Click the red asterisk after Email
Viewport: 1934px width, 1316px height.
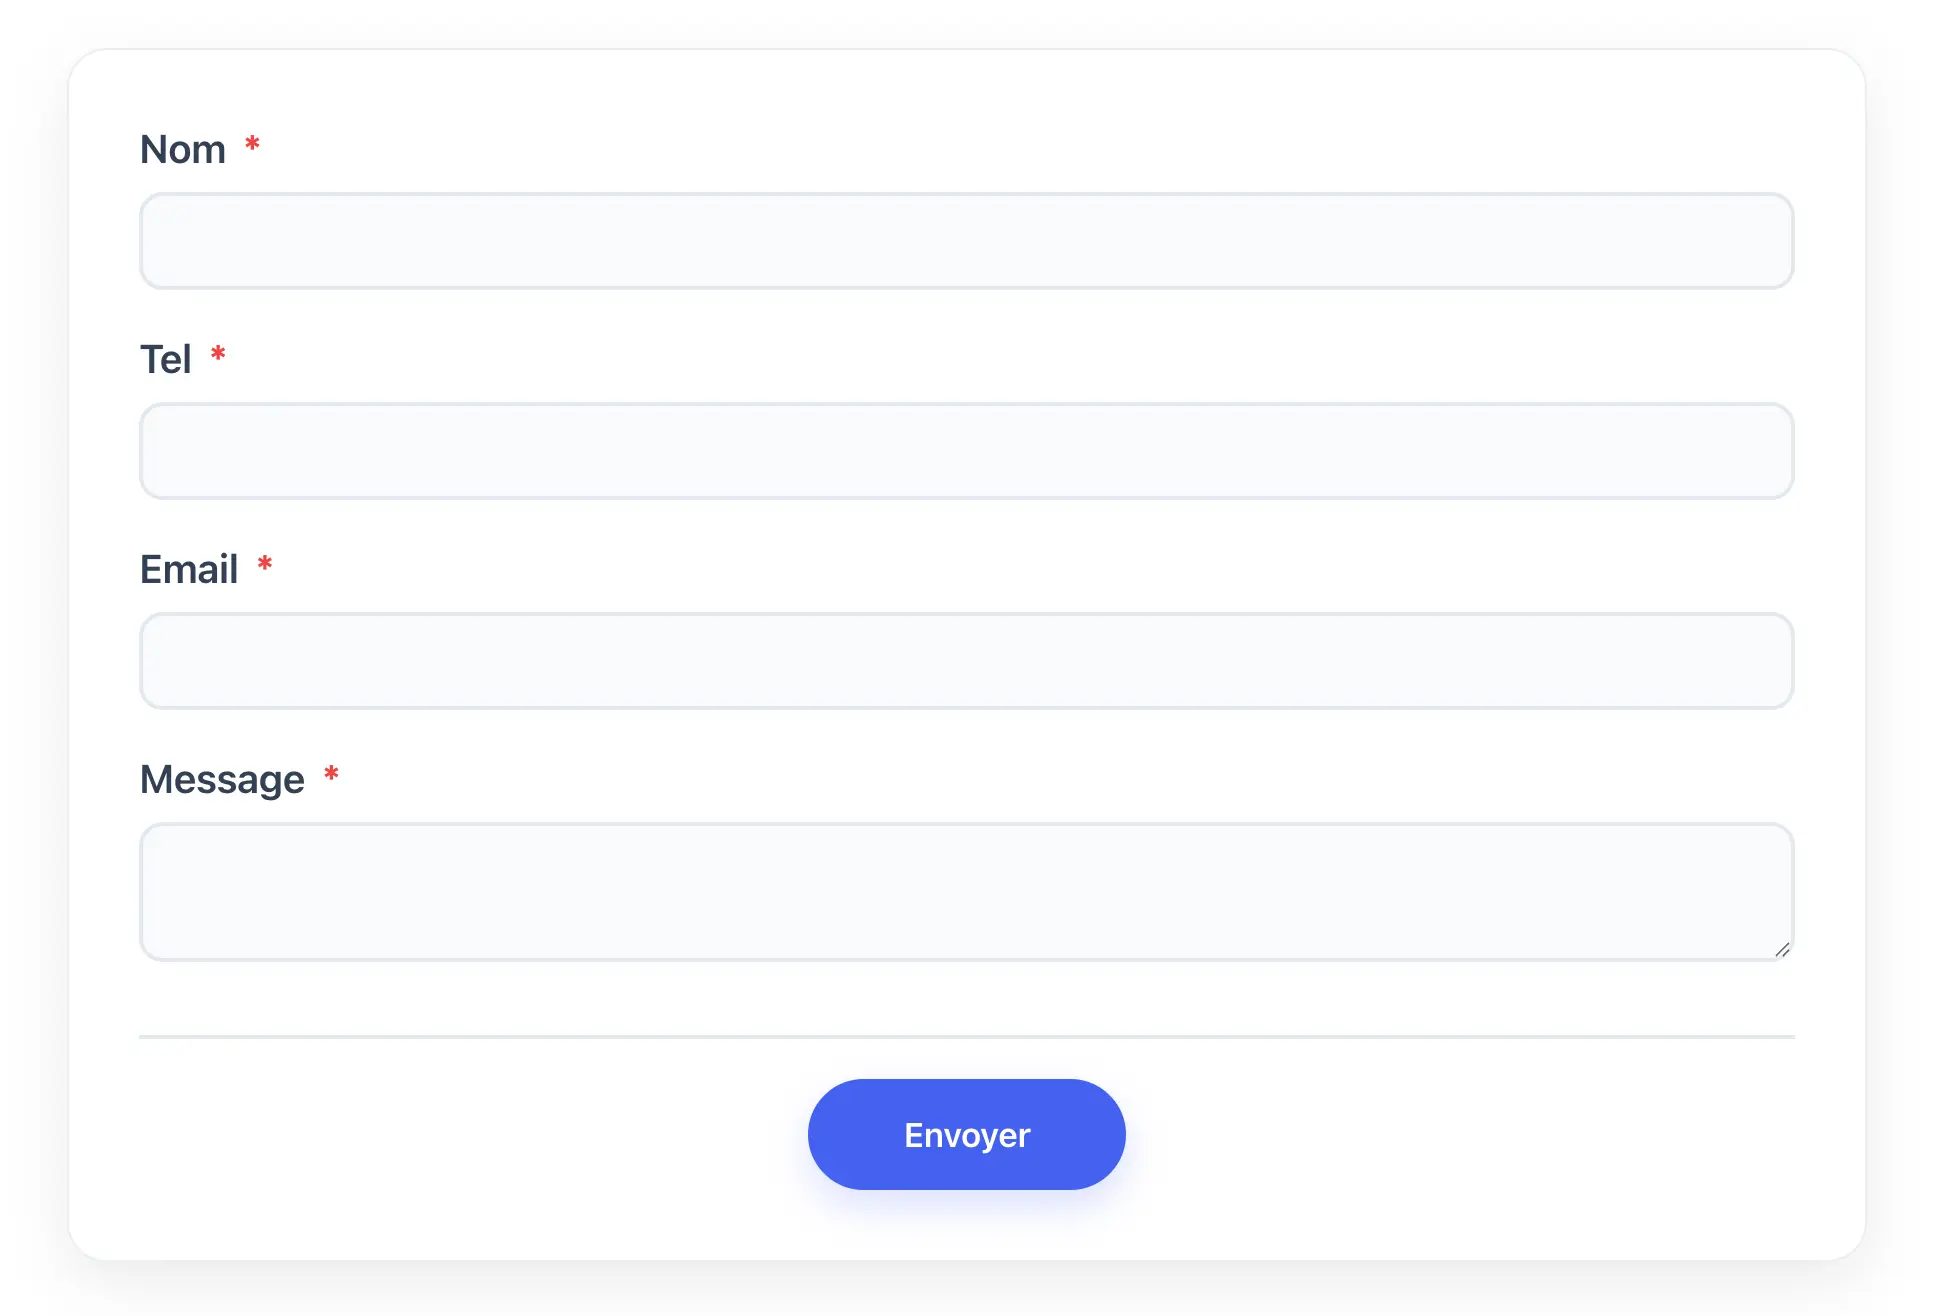(265, 565)
